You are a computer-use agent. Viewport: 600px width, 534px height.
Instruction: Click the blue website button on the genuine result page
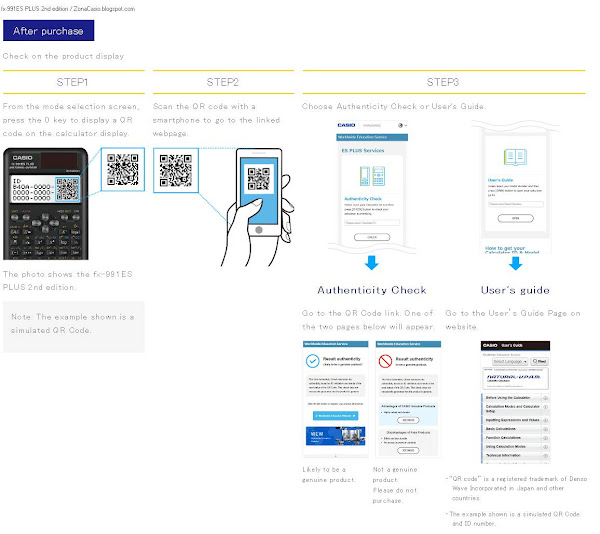pos(336,415)
